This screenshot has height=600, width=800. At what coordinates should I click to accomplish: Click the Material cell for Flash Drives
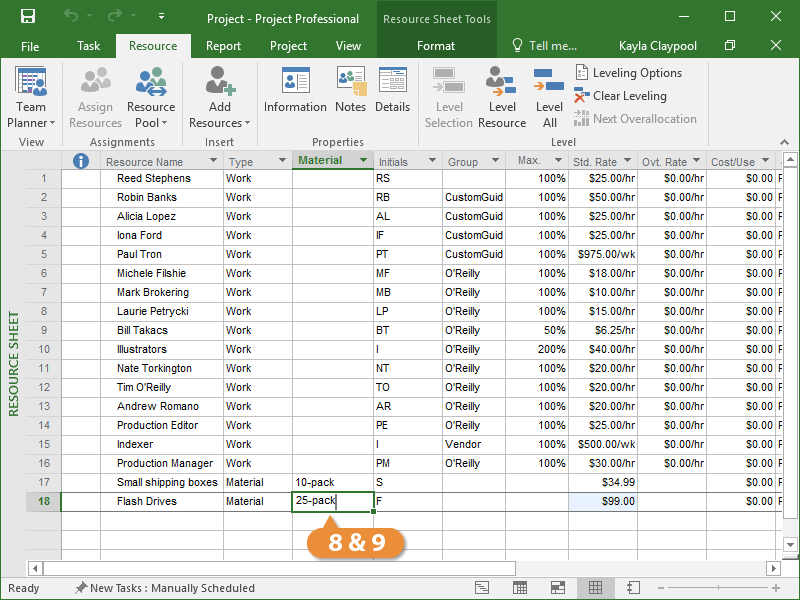click(332, 501)
